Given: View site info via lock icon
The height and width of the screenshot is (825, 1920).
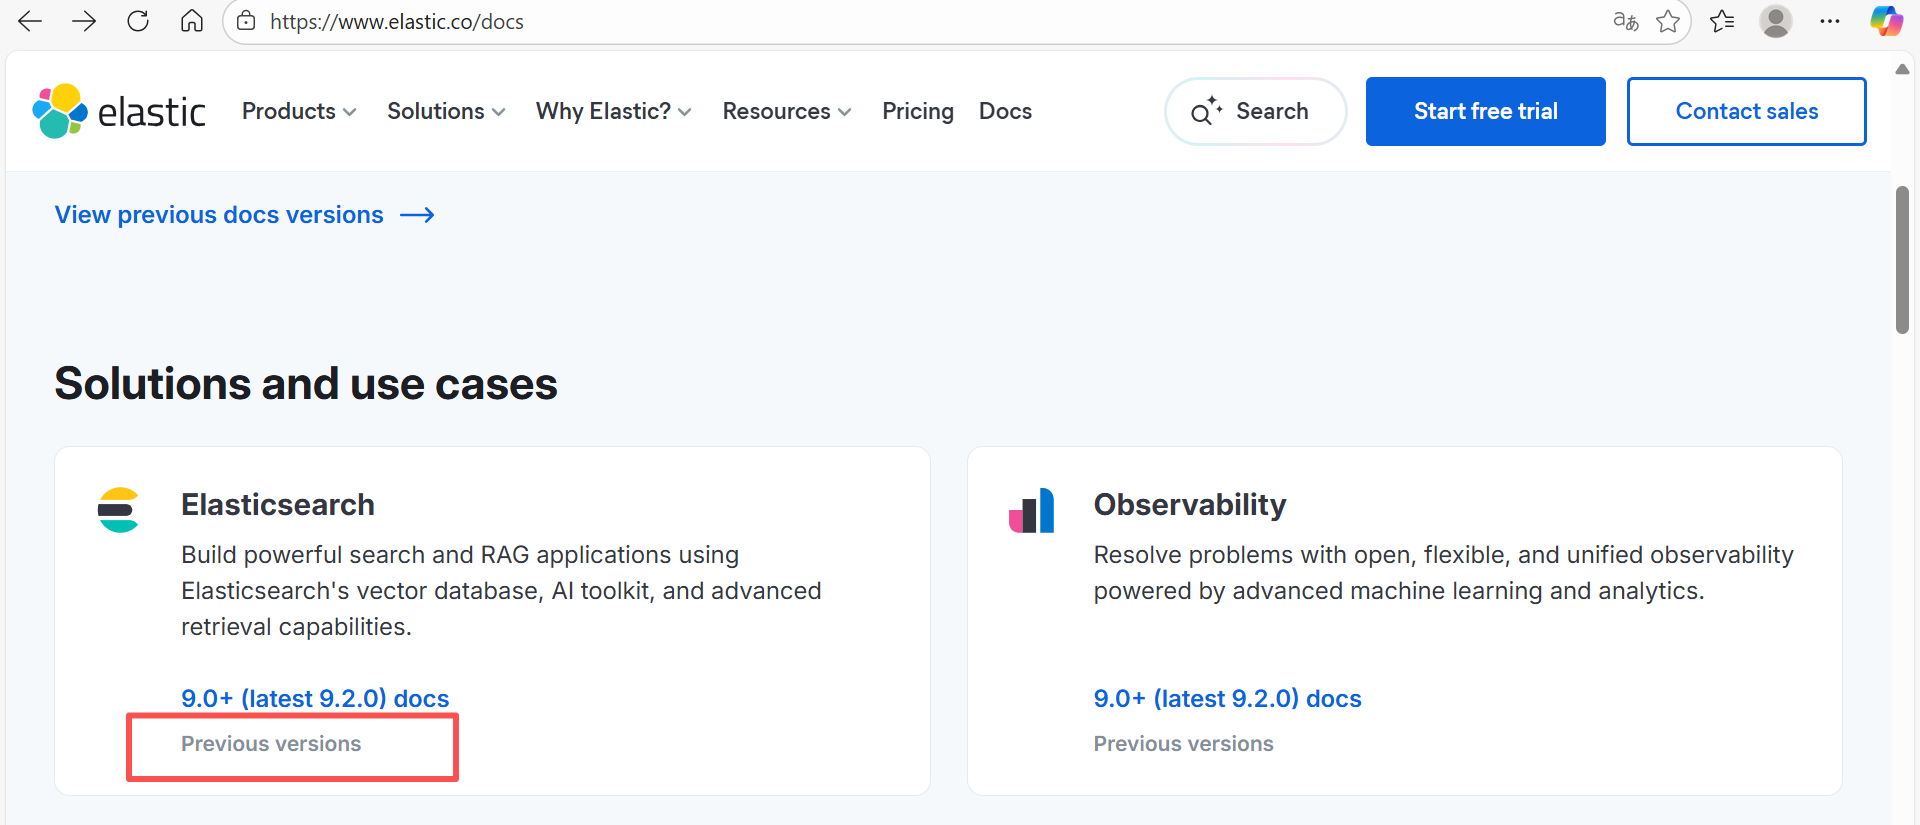Looking at the screenshot, I should click(246, 21).
